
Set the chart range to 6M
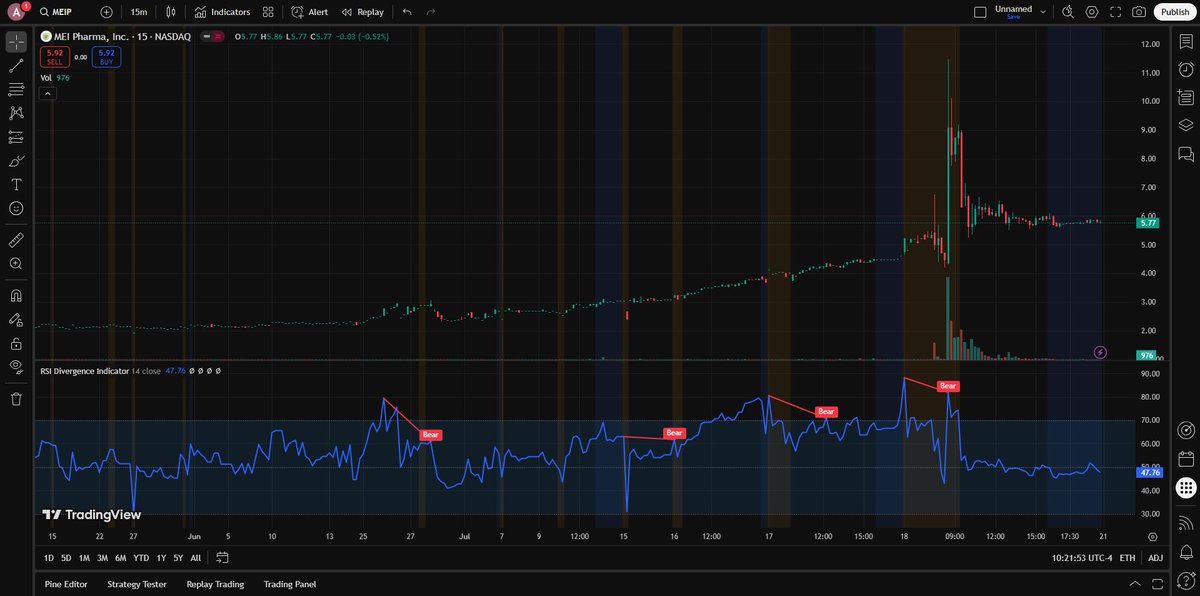(x=121, y=557)
